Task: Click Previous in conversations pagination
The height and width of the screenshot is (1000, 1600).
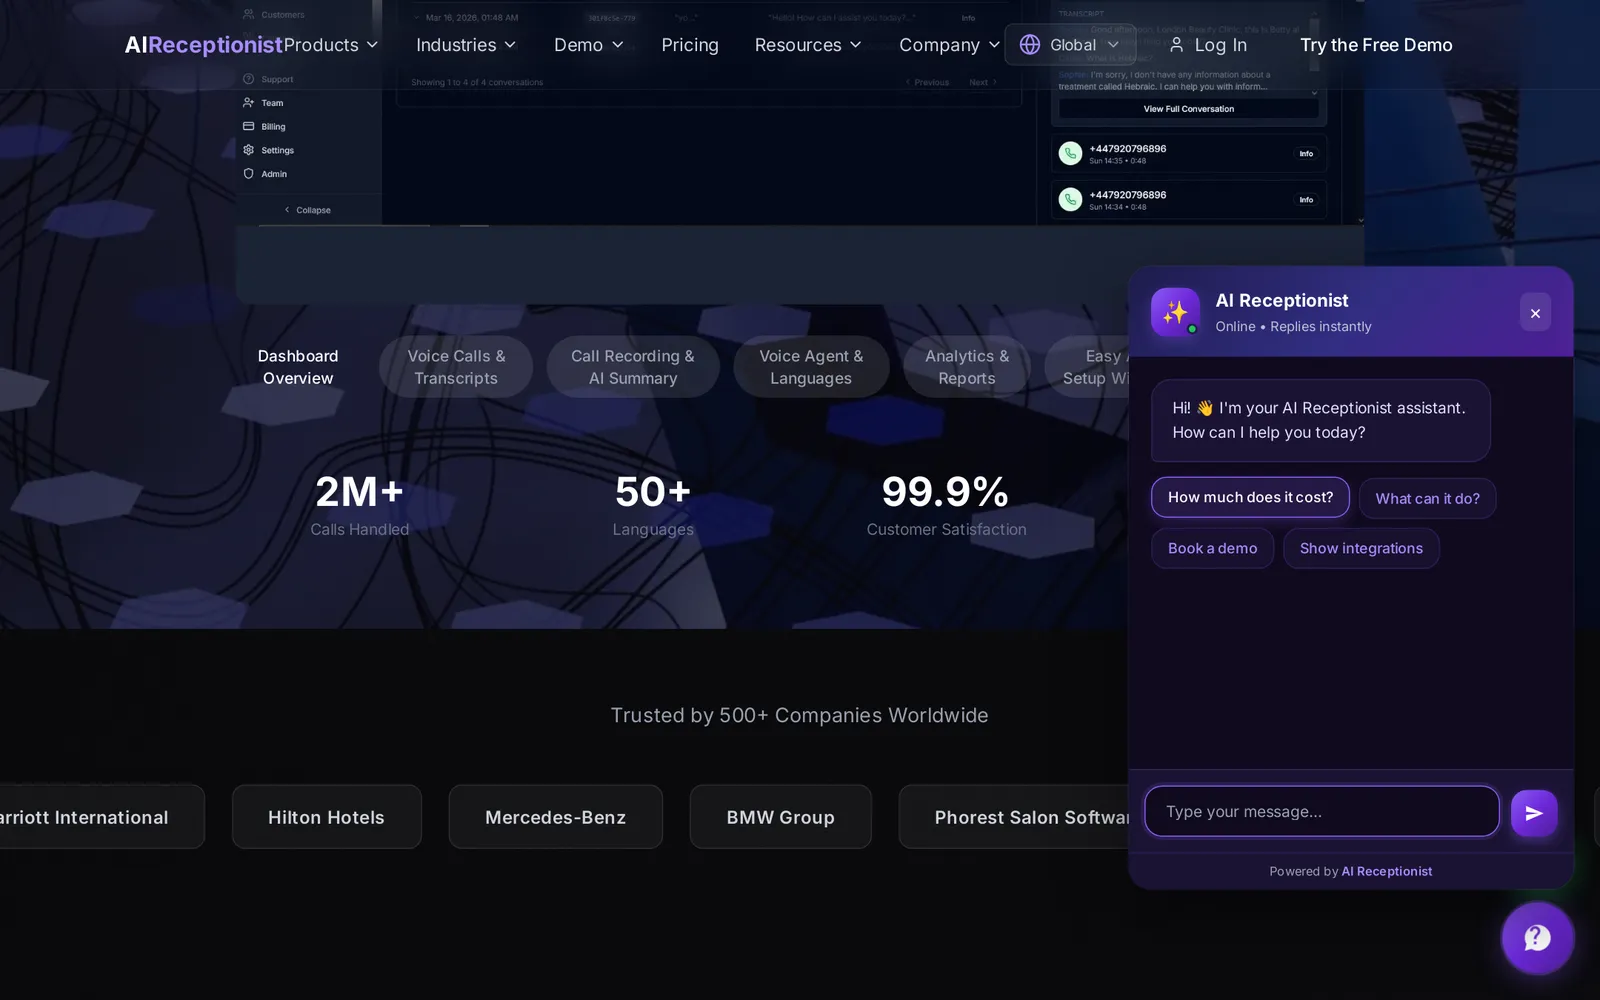Action: 927,83
